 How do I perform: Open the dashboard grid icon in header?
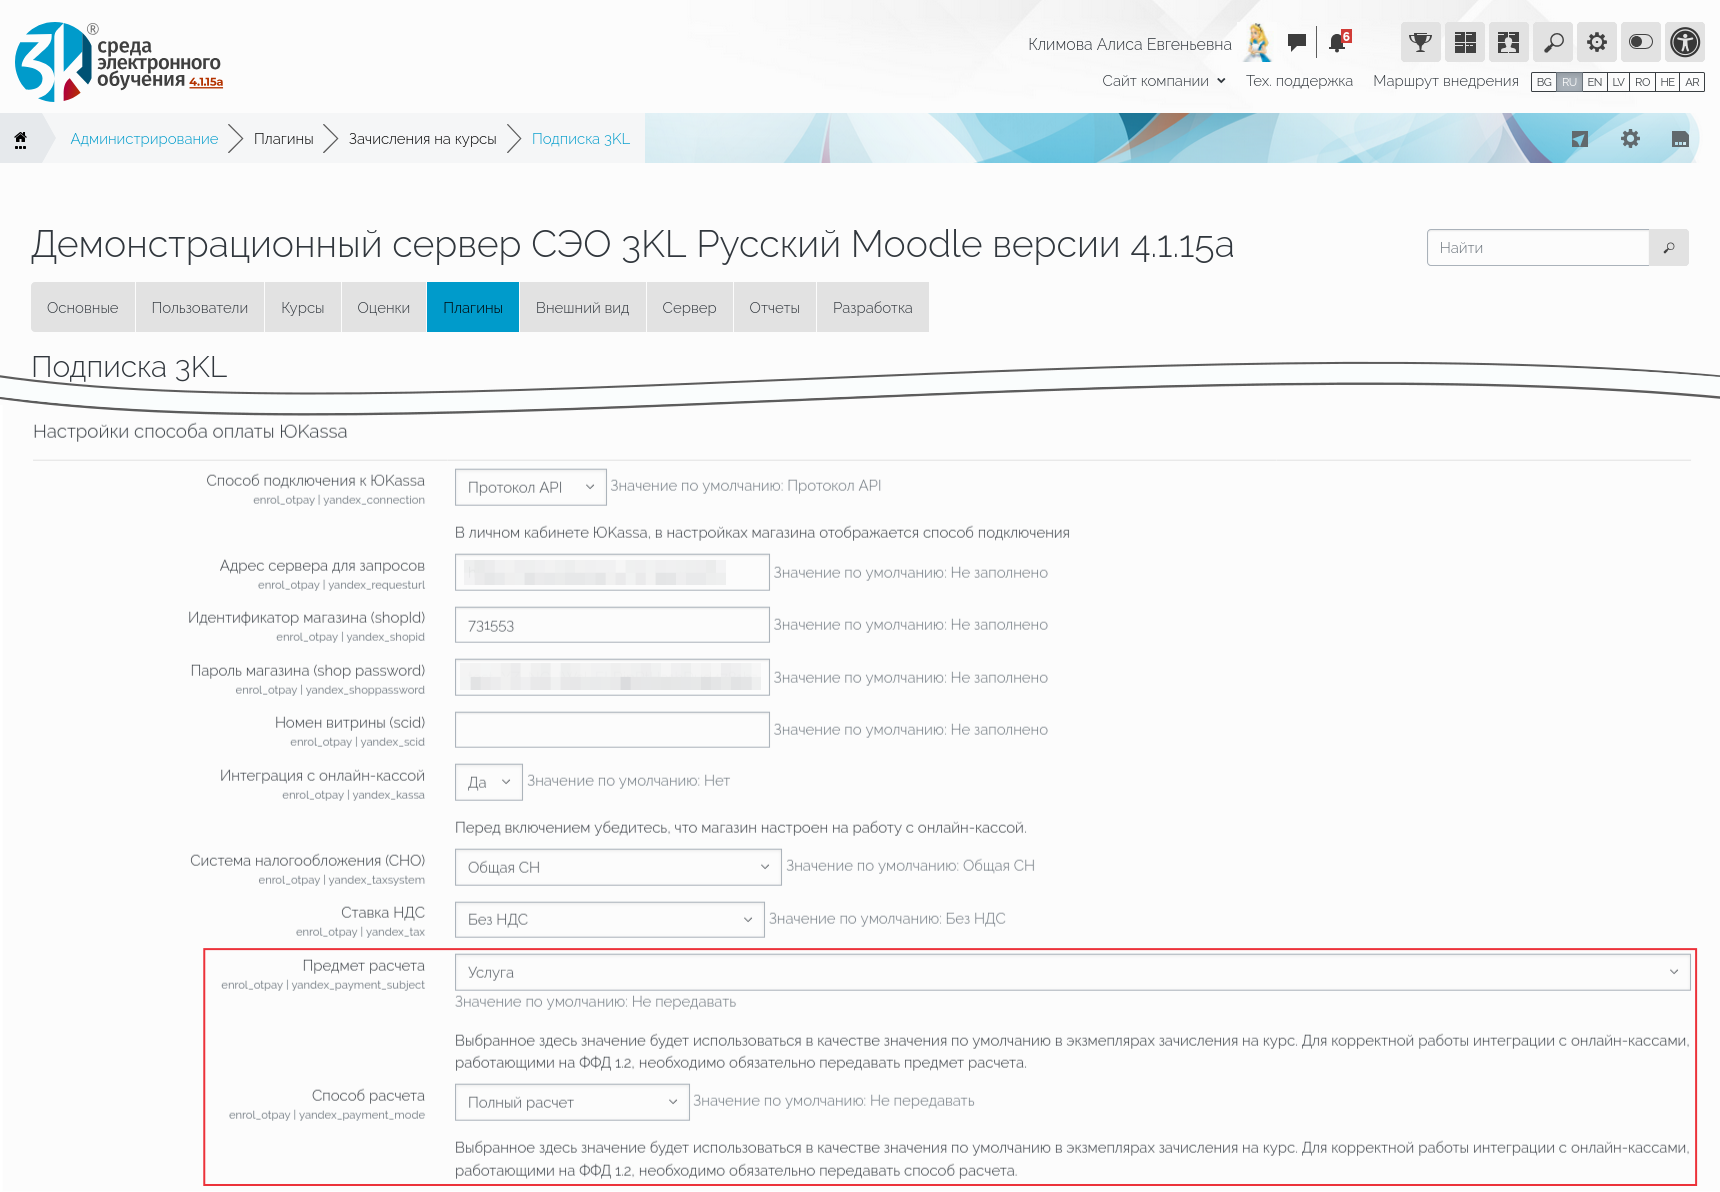(1465, 42)
